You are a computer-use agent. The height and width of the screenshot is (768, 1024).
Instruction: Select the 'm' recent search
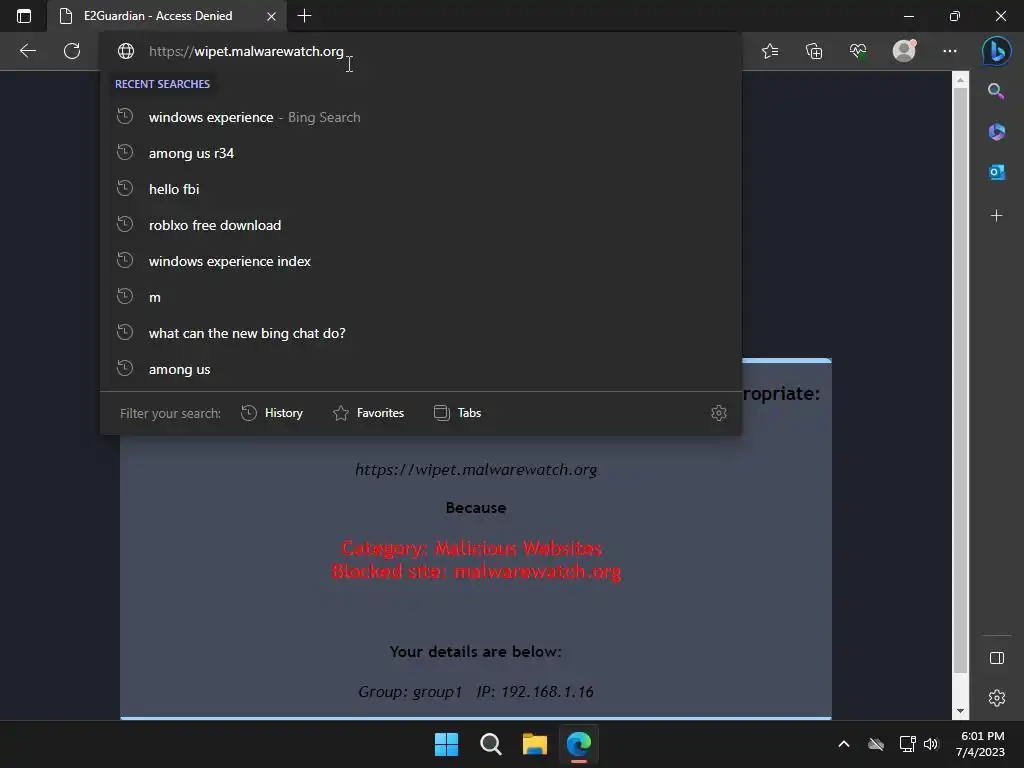[421, 297]
